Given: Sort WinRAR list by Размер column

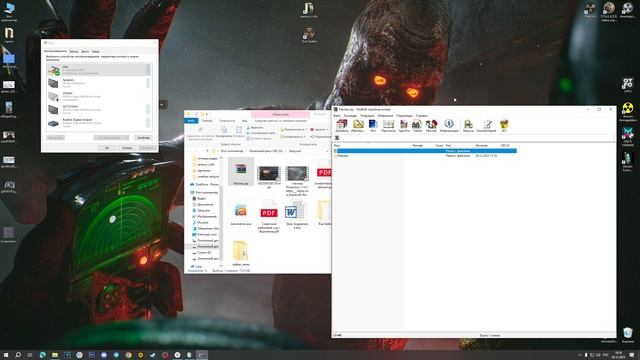Looking at the screenshot, I should coord(418,146).
